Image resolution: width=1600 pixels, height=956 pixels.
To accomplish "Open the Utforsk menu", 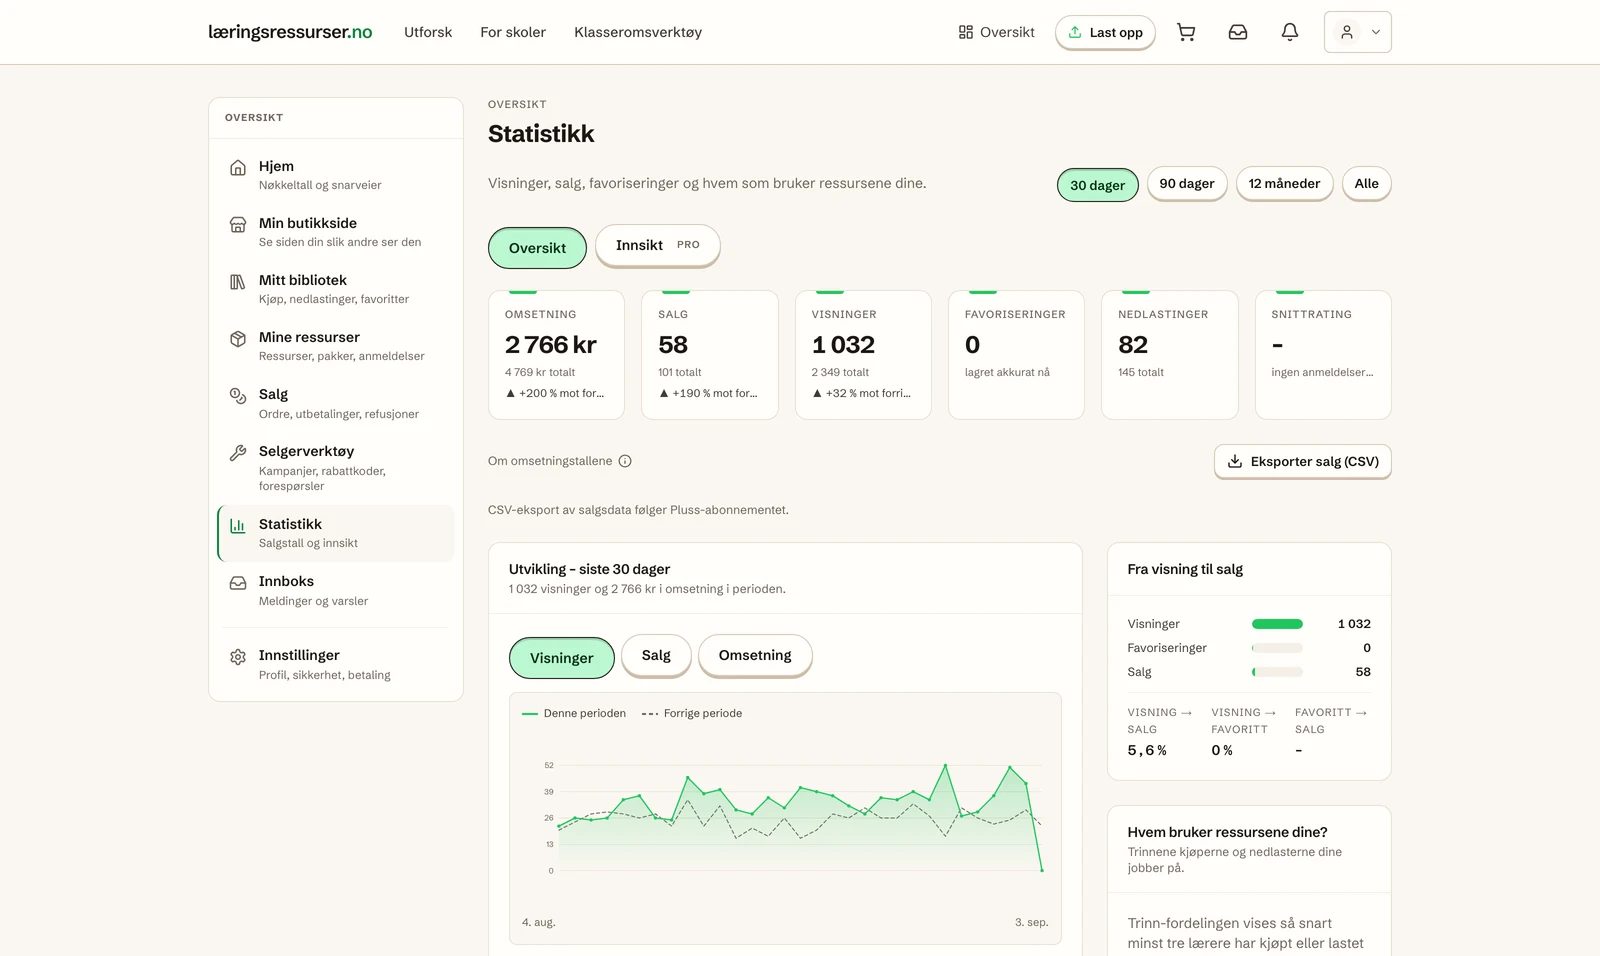I will (428, 32).
